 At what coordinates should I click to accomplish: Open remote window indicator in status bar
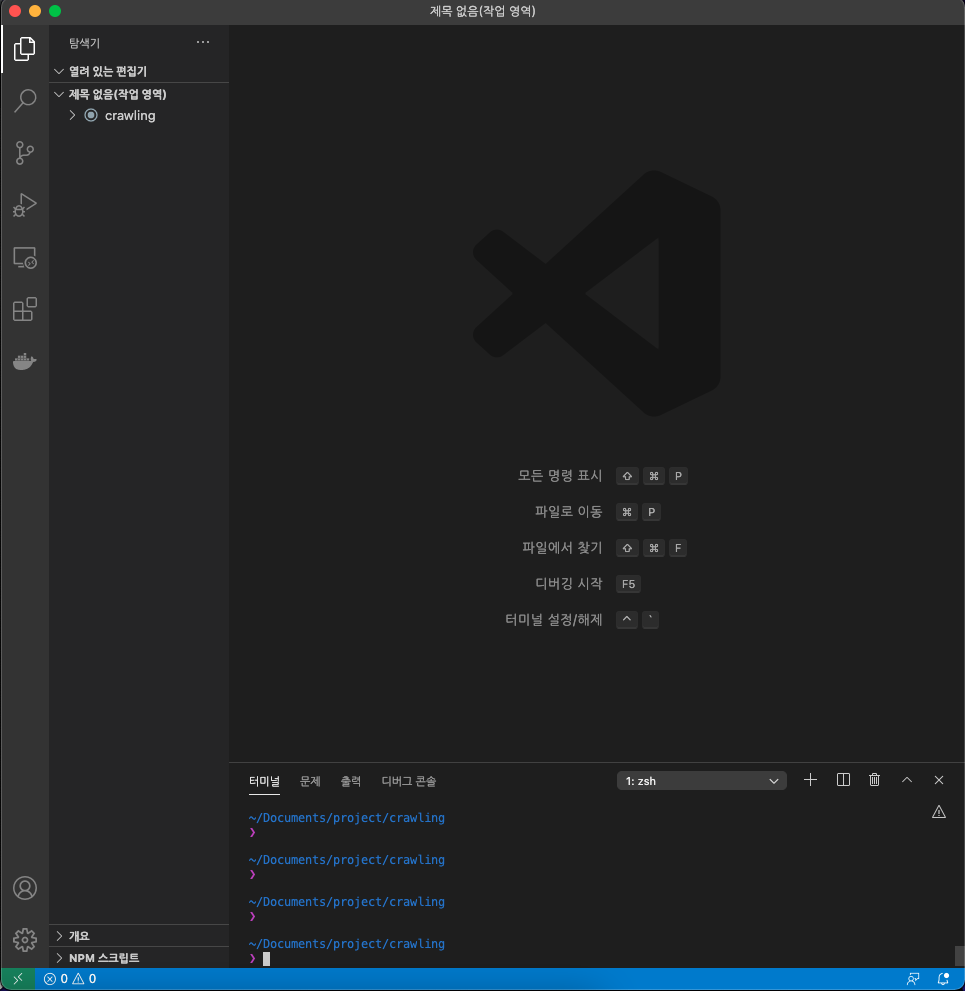(18, 979)
